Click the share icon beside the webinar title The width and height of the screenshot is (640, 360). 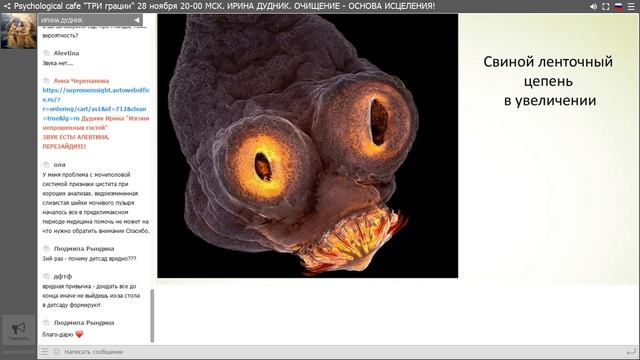point(7,6)
